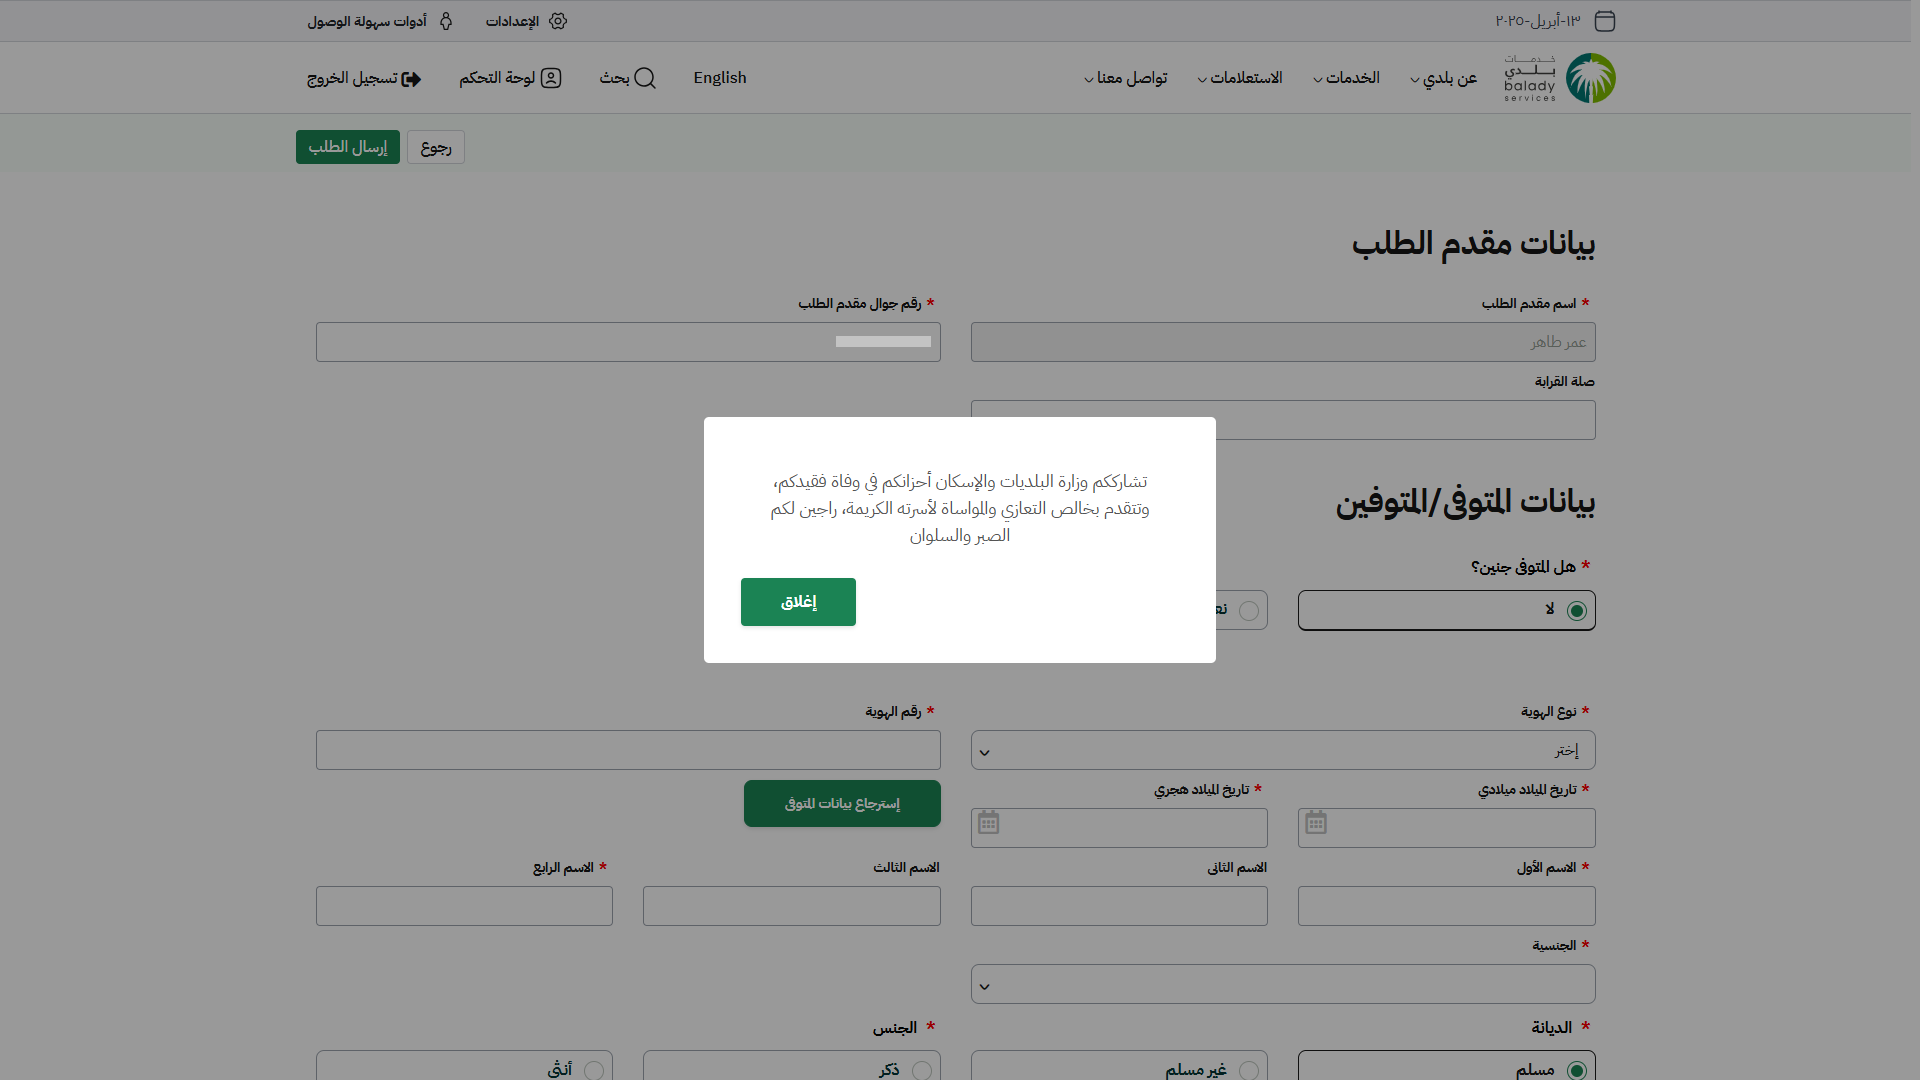The image size is (1920, 1080).
Task: Expand the نوع الهوية dropdown
Action: pos(1283,751)
